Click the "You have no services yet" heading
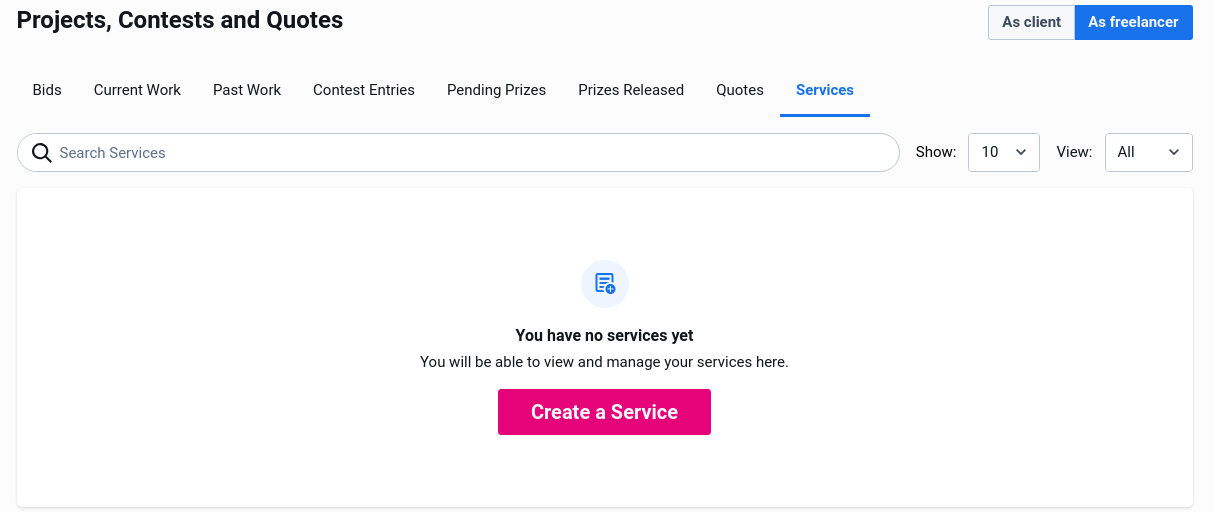Image resolution: width=1215 pixels, height=512 pixels. pyautogui.click(x=604, y=336)
